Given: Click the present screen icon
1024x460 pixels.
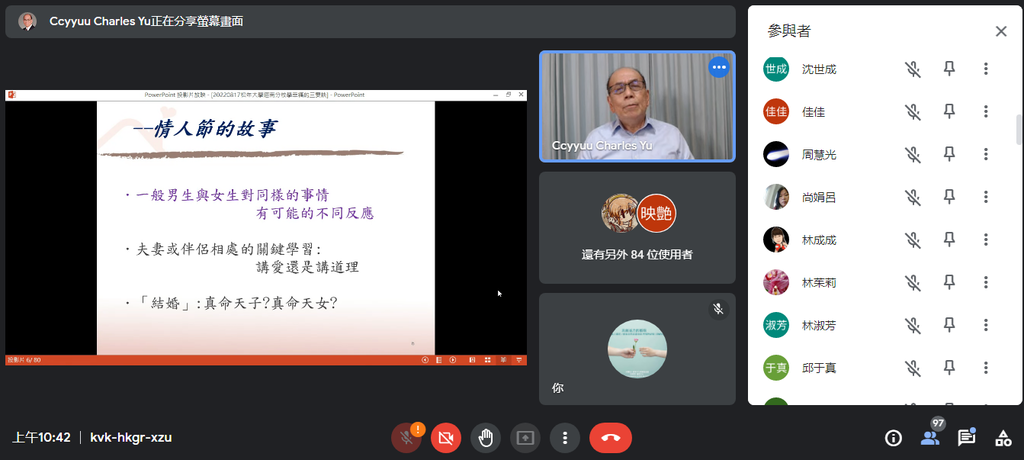Looking at the screenshot, I should [x=526, y=438].
